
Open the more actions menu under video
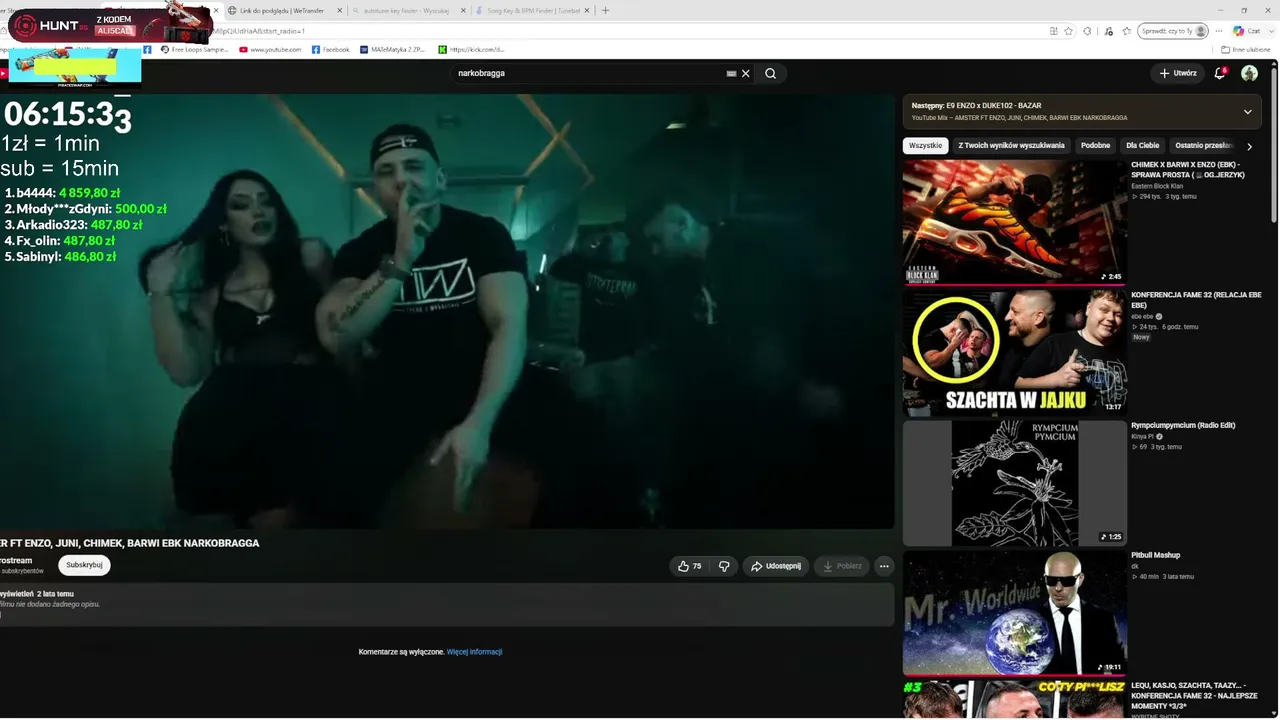click(883, 566)
